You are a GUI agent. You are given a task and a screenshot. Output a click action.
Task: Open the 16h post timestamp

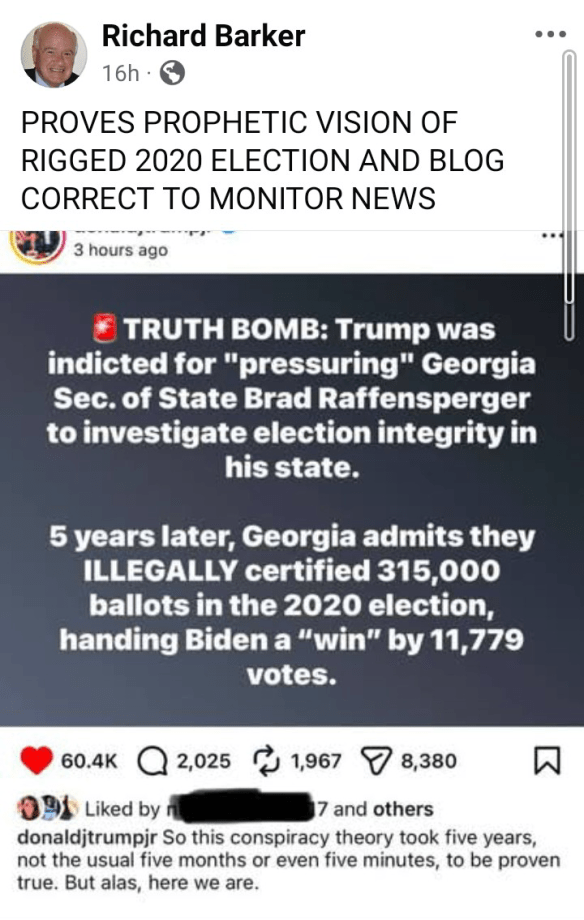click(120, 73)
